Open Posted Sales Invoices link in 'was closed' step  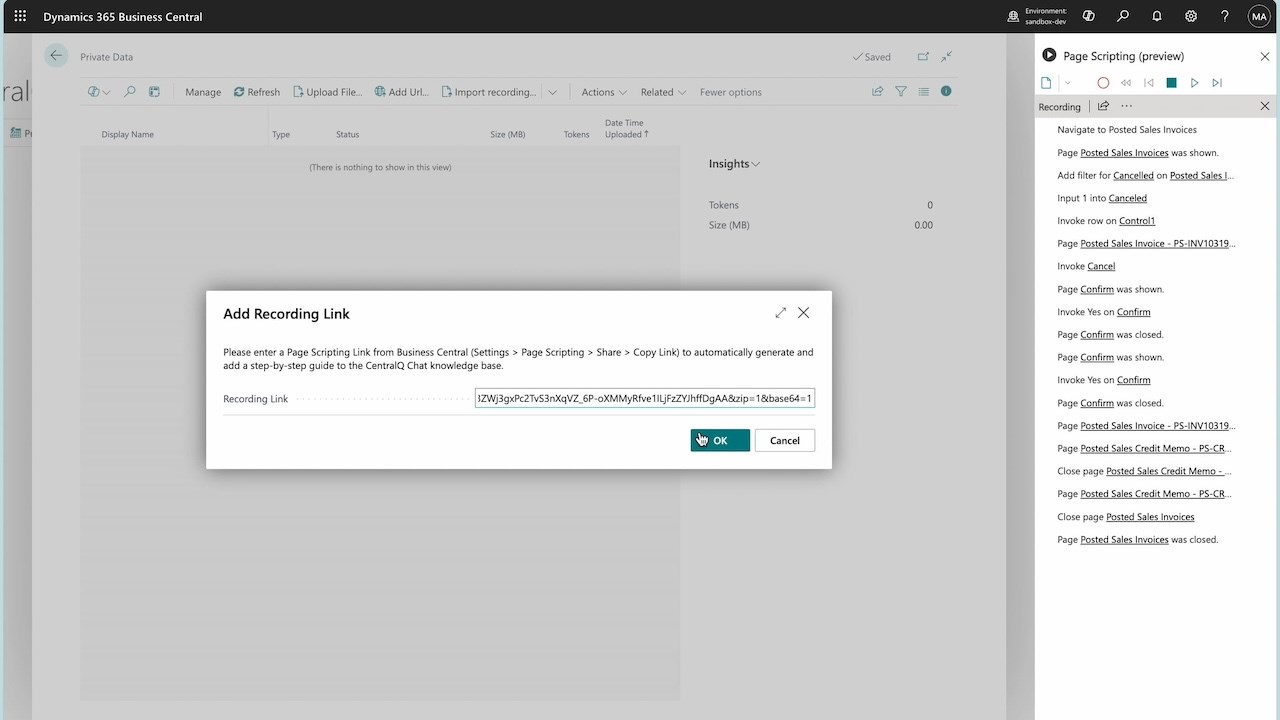tap(1124, 540)
